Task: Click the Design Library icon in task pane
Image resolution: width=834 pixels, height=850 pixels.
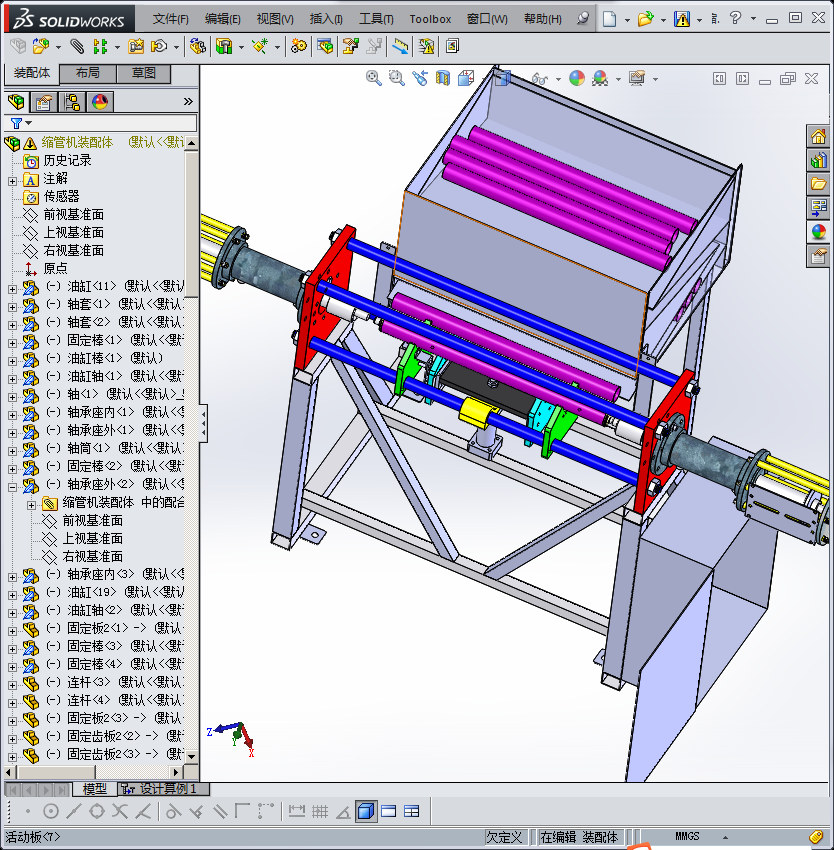Action: click(x=818, y=160)
